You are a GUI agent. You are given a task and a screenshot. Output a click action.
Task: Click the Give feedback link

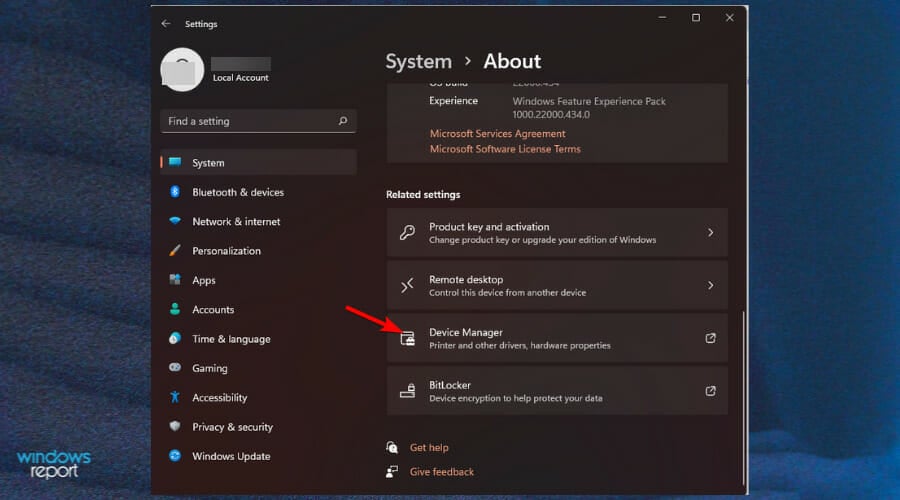441,471
